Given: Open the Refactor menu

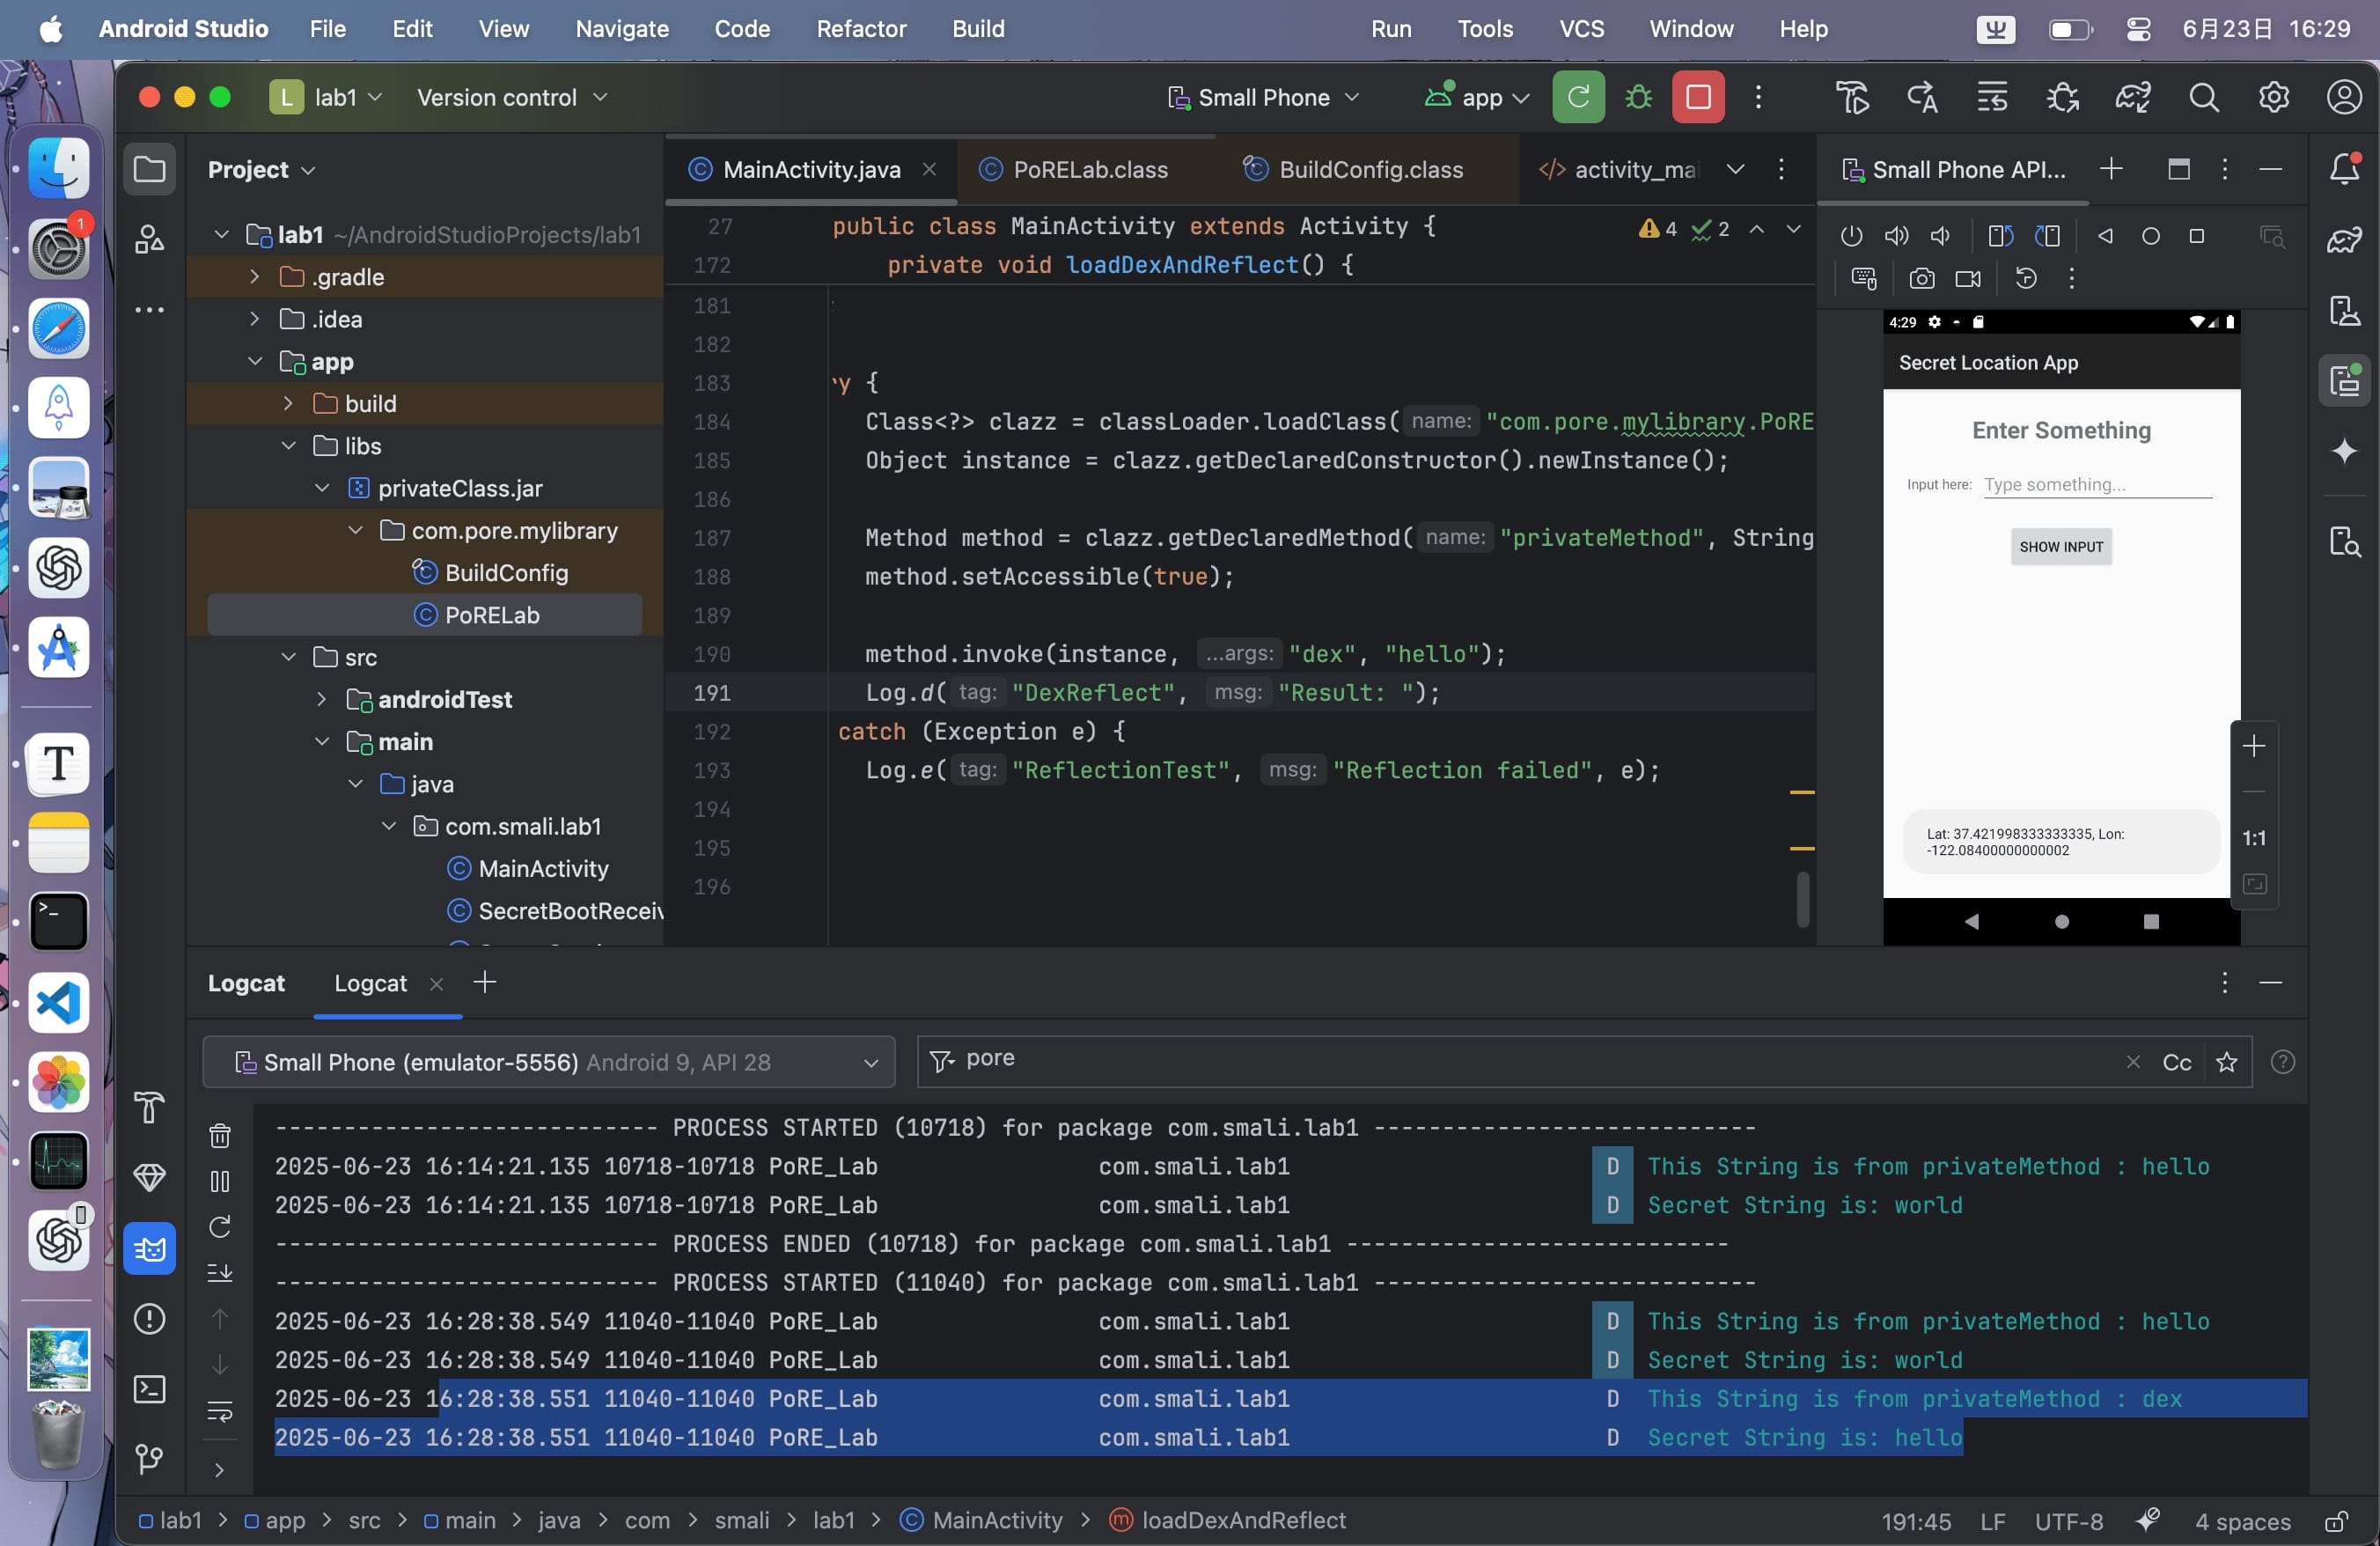Looking at the screenshot, I should [860, 29].
